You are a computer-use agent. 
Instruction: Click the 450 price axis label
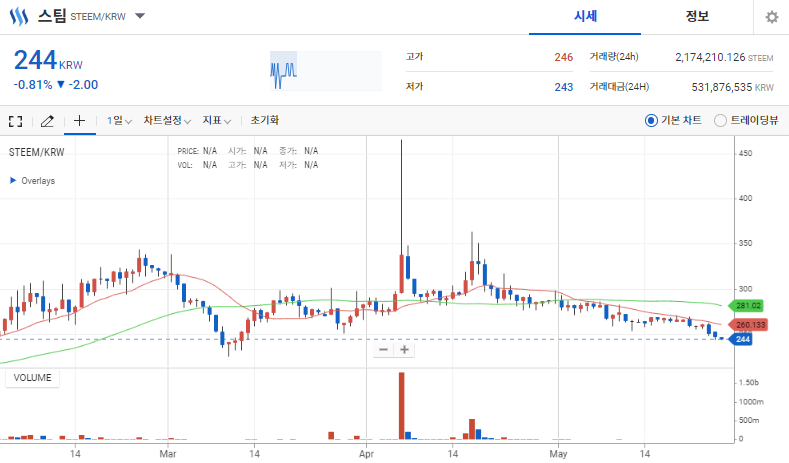[x=745, y=153]
